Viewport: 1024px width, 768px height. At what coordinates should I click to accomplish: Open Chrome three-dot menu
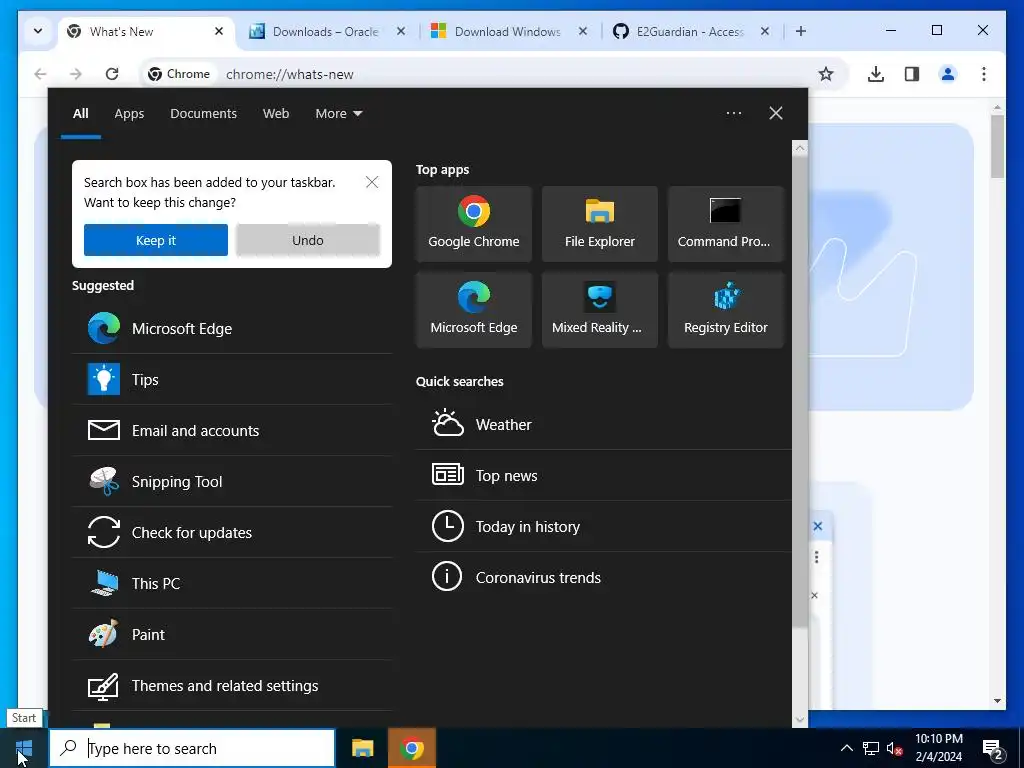pos(984,74)
